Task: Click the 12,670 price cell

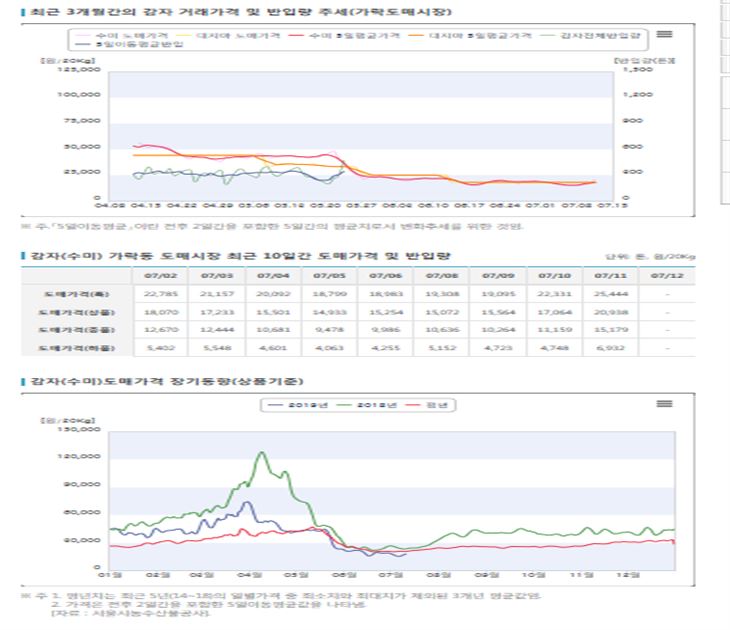Action: pyautogui.click(x=161, y=330)
